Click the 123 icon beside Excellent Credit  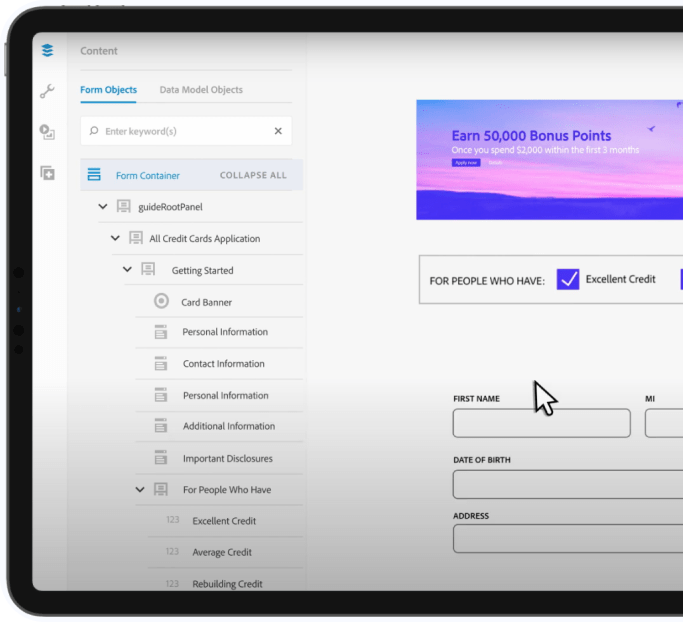coord(172,520)
